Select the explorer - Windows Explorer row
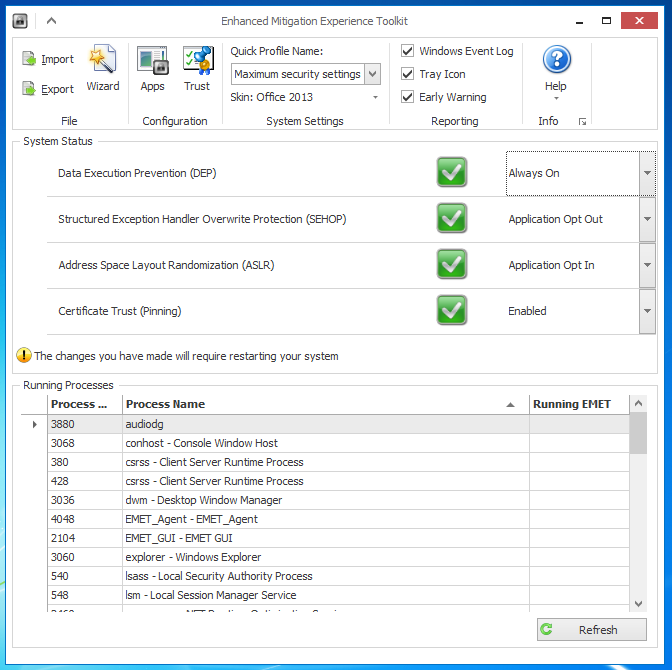Viewport: 672px width, 670px height. pyautogui.click(x=338, y=557)
